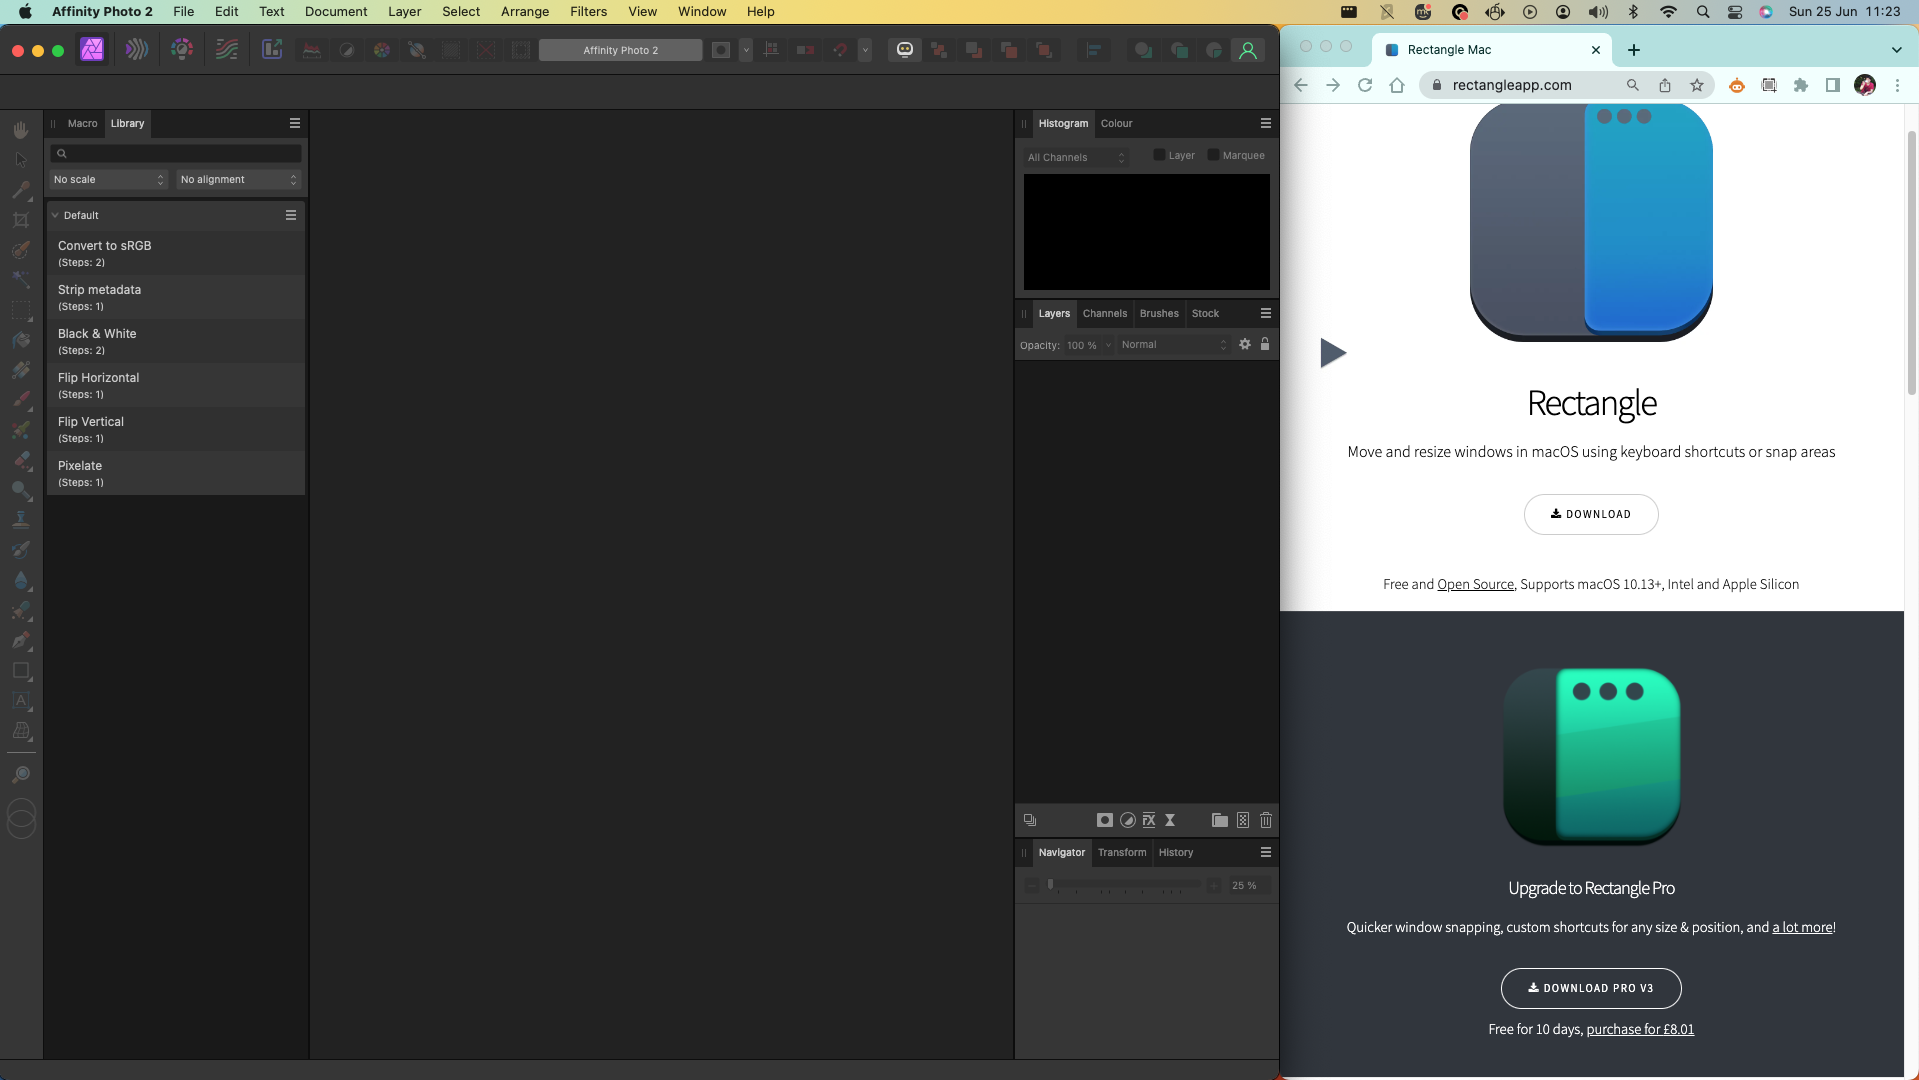1919x1080 pixels.
Task: Switch to the Colour tab
Action: point(1116,123)
